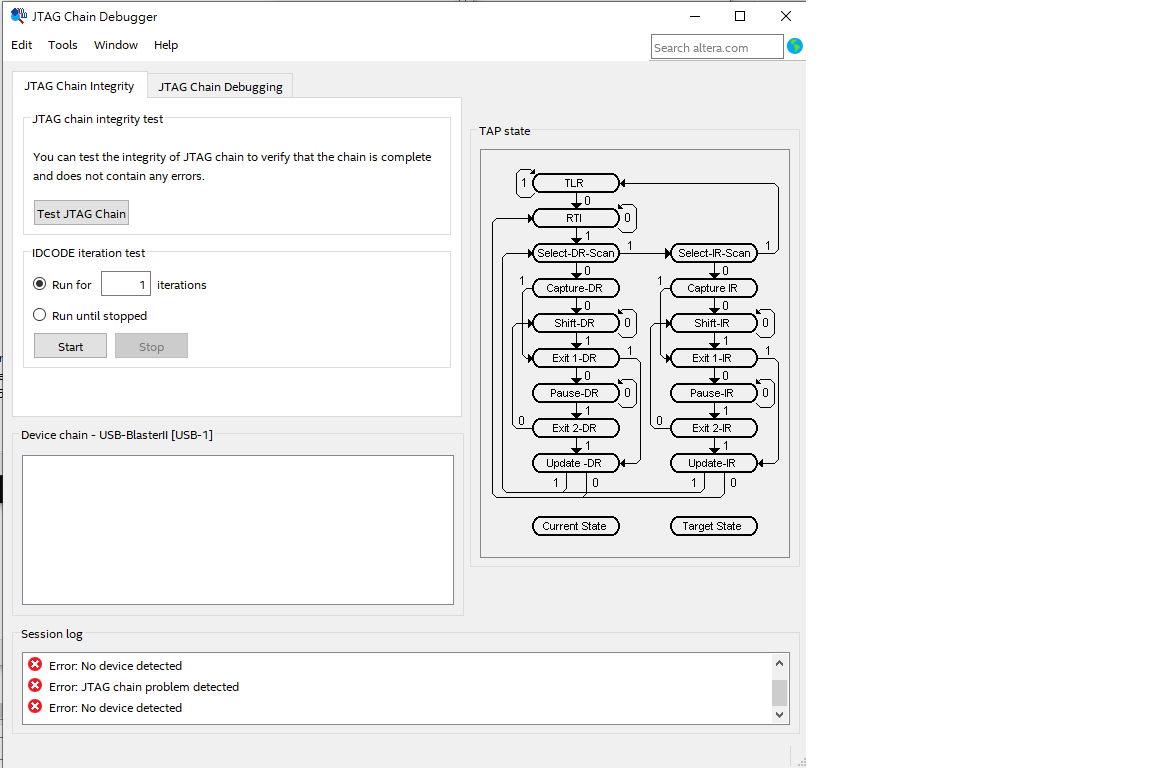Click in the Search altera.com box
Screen dimensions: 1152x768
[x=716, y=47]
